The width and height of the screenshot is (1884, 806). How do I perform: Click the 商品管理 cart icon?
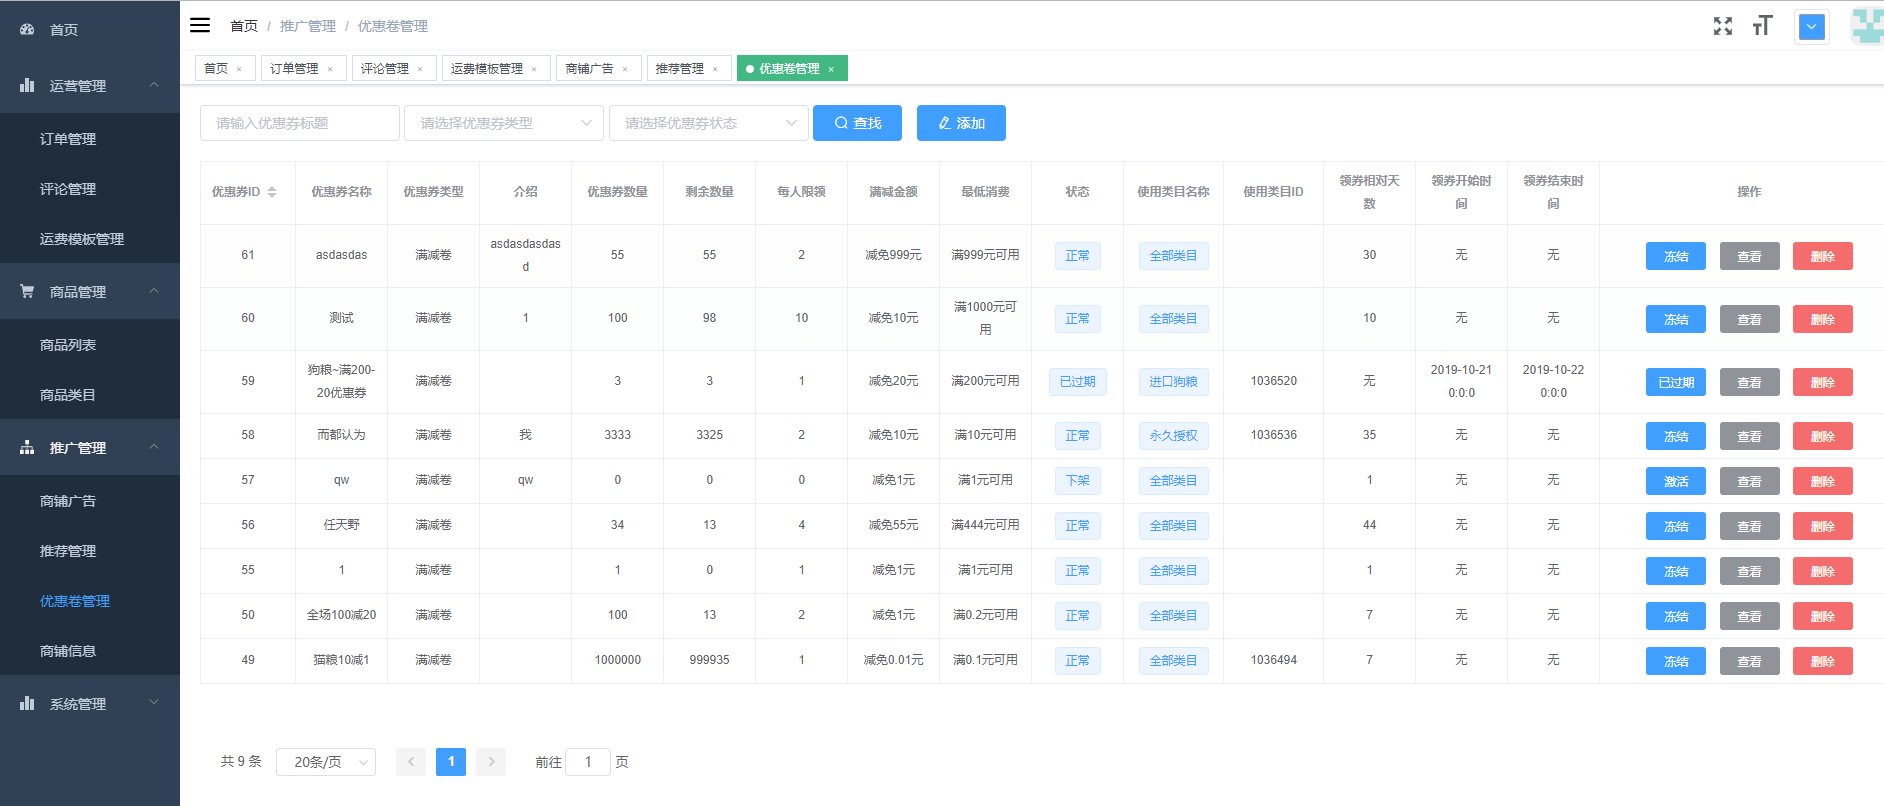pyautogui.click(x=27, y=291)
